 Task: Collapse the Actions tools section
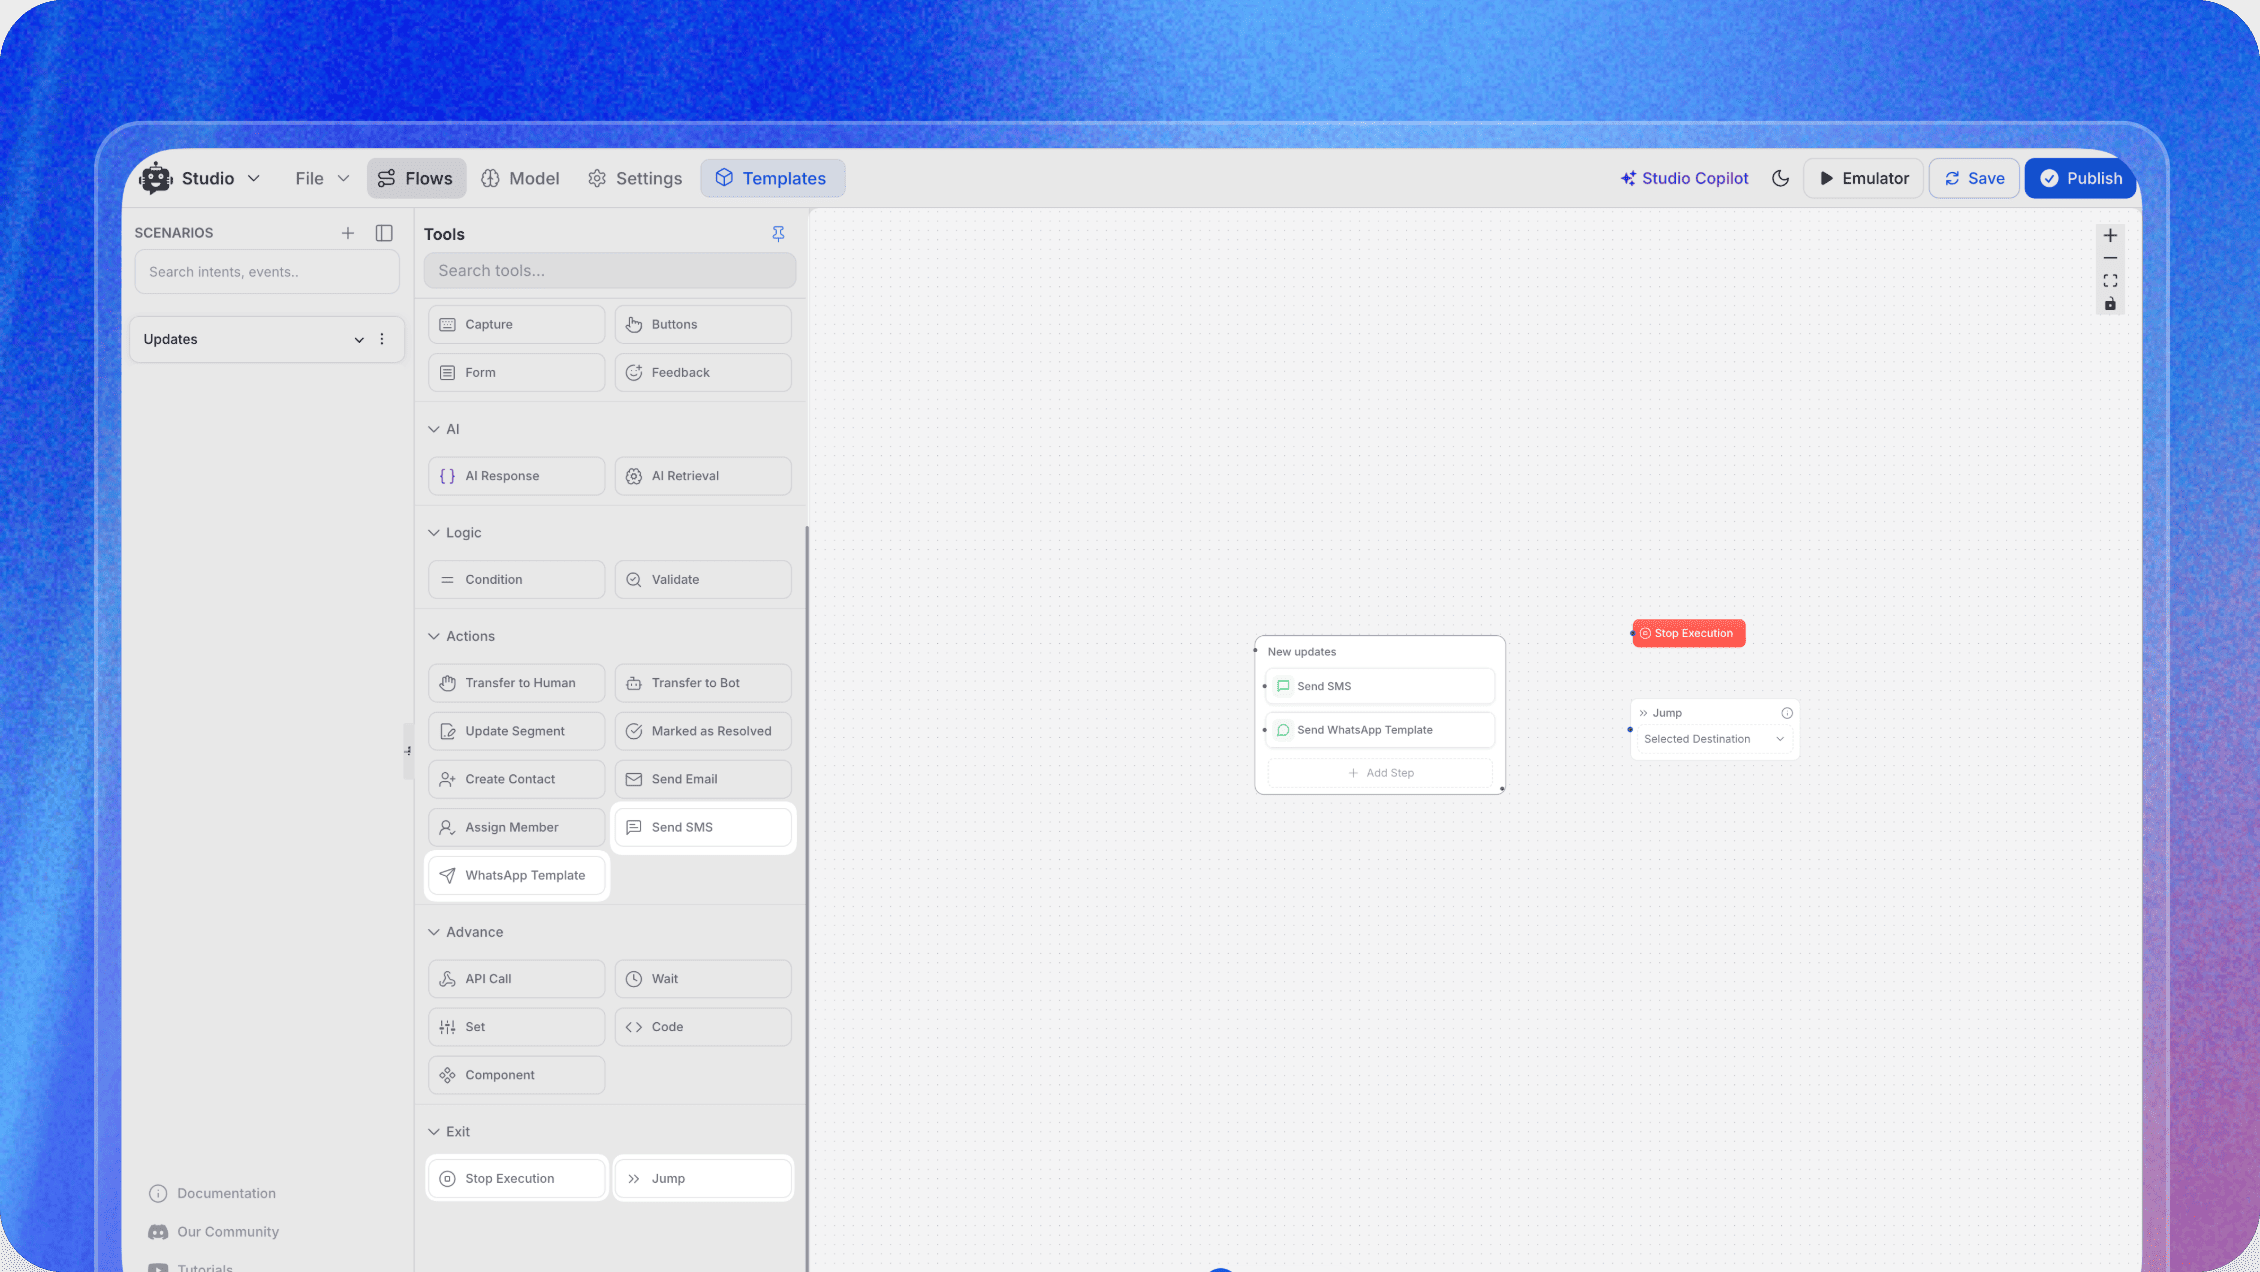(x=434, y=636)
